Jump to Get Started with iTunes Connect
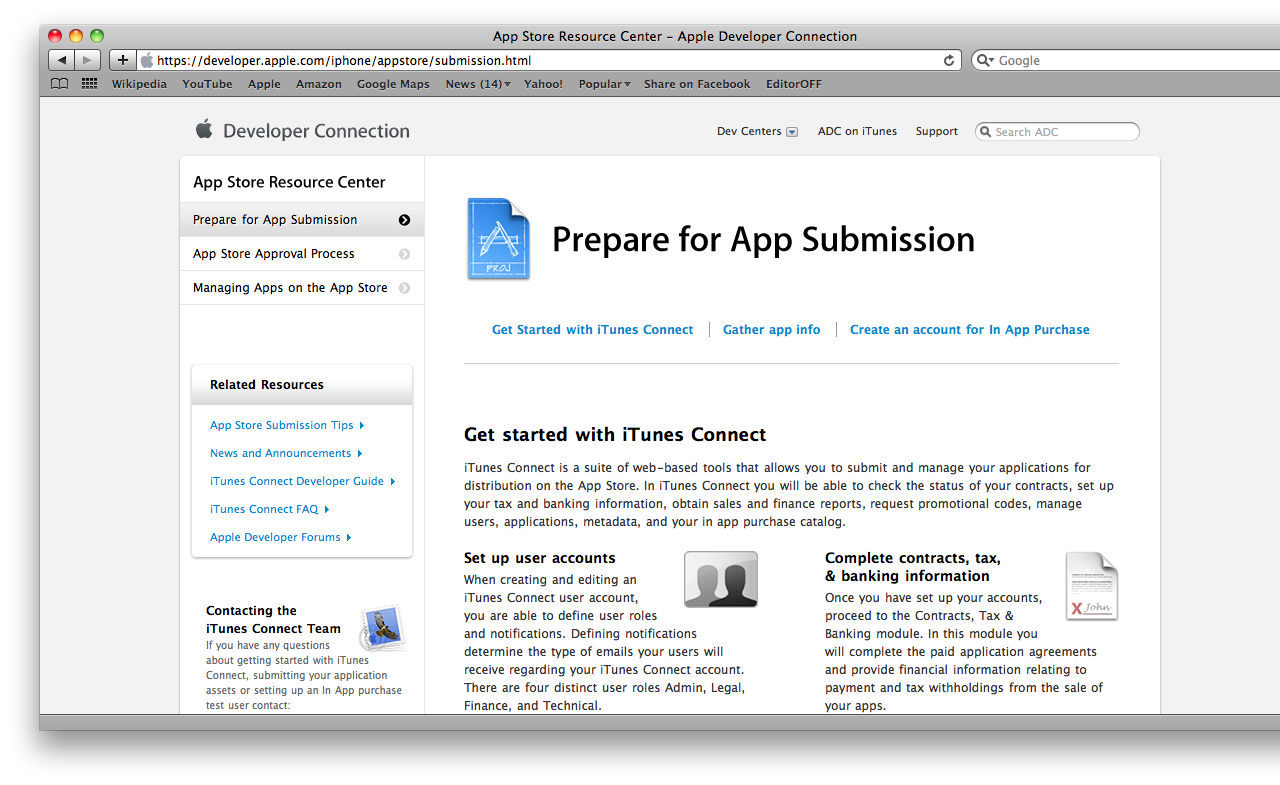Image resolution: width=1280 pixels, height=785 pixels. click(x=592, y=329)
